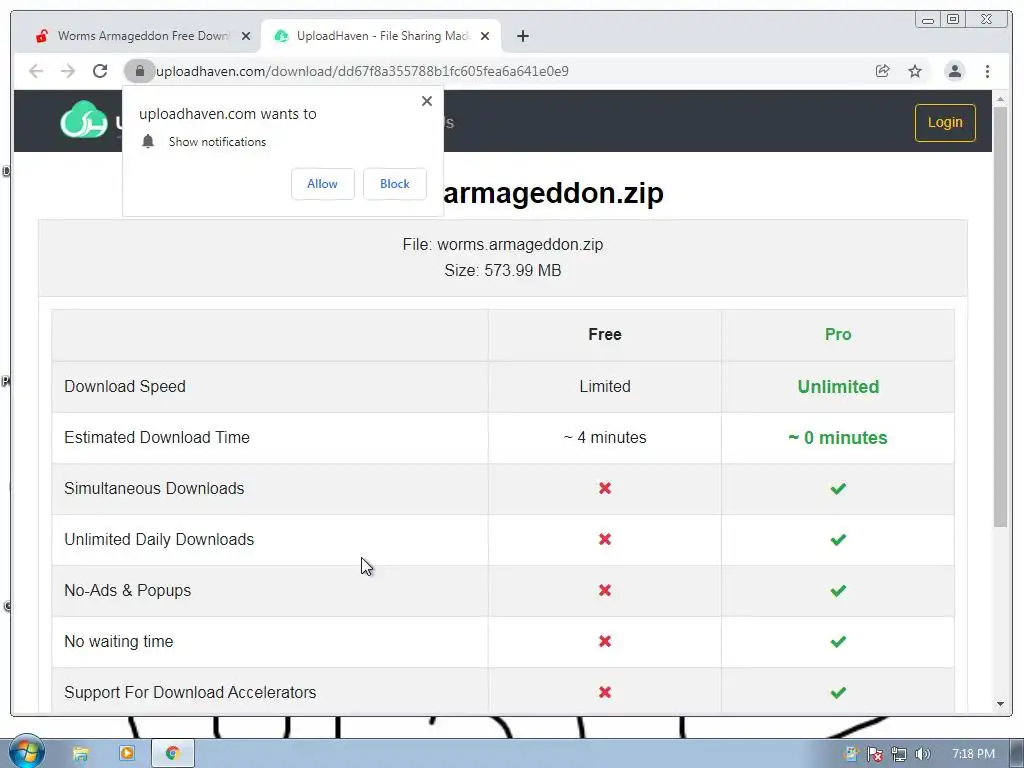Click the ~ 0 minutes cell
Viewport: 1024px width, 768px height.
838,438
